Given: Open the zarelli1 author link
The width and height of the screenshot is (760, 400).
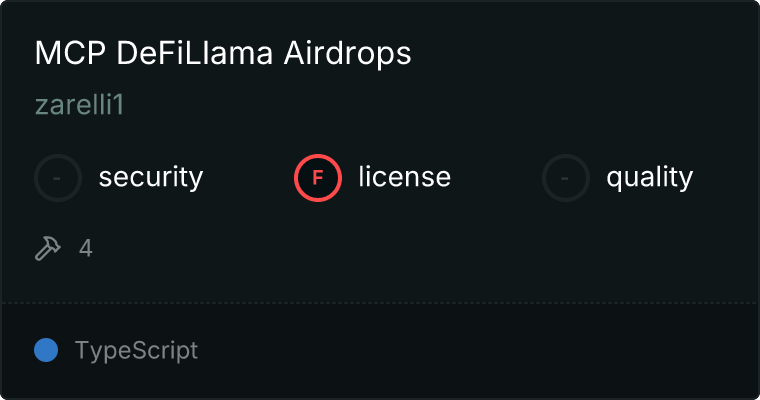Looking at the screenshot, I should point(79,105).
